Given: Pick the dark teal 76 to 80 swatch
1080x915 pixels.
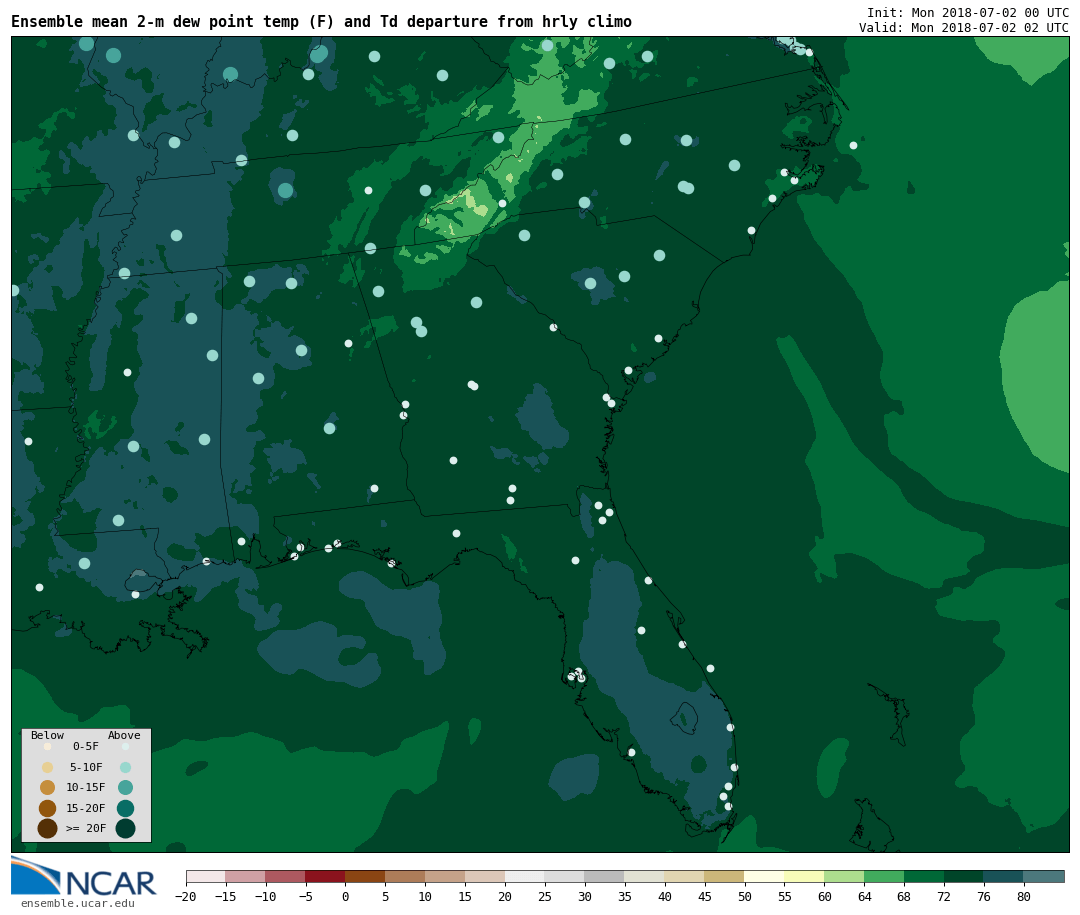Looking at the screenshot, I should click(1004, 877).
